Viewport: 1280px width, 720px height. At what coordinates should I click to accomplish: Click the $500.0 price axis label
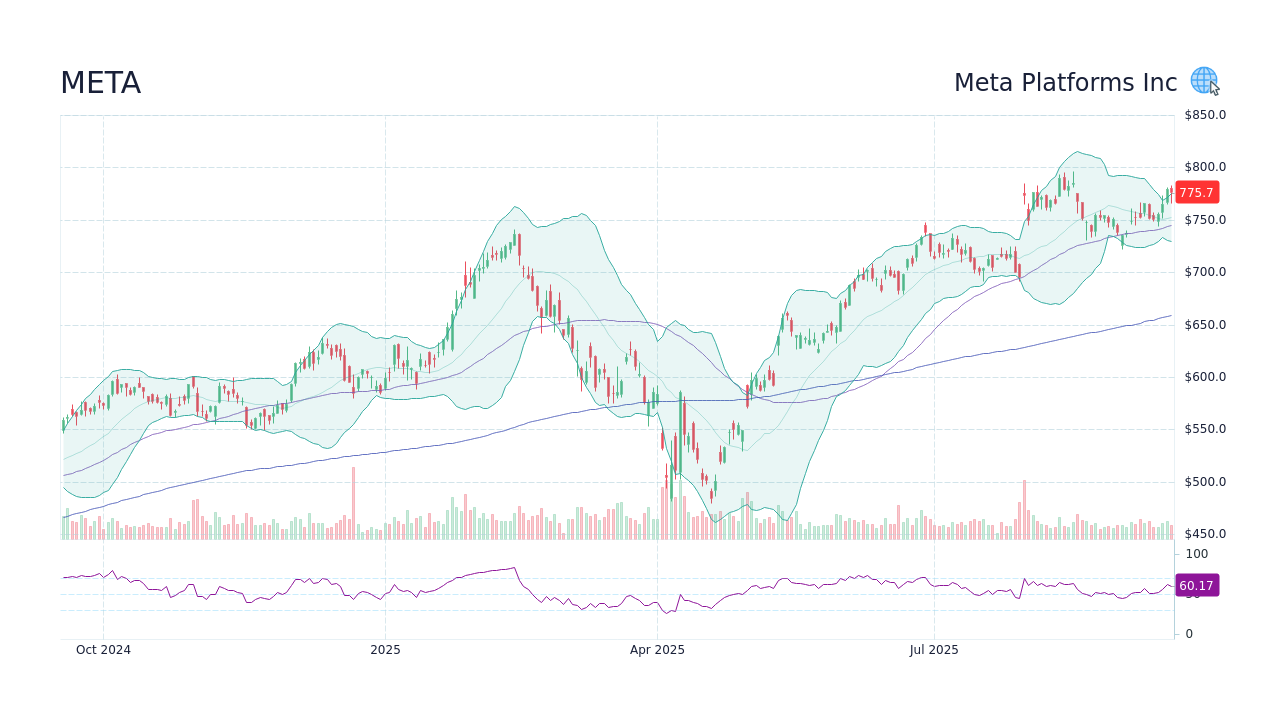pos(1205,482)
